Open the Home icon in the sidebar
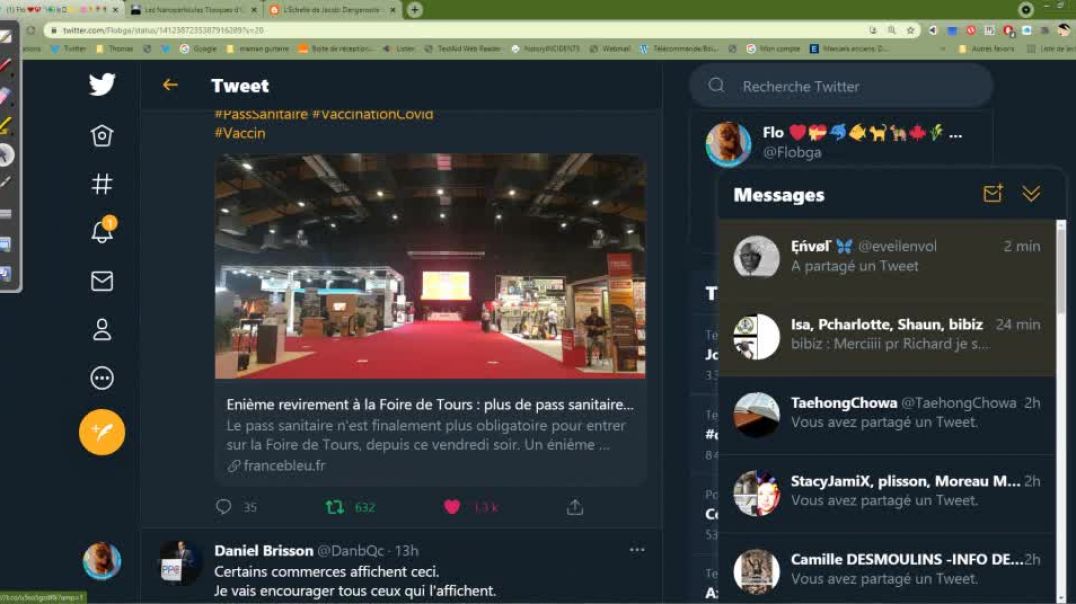The image size is (1076, 604). pos(102,135)
